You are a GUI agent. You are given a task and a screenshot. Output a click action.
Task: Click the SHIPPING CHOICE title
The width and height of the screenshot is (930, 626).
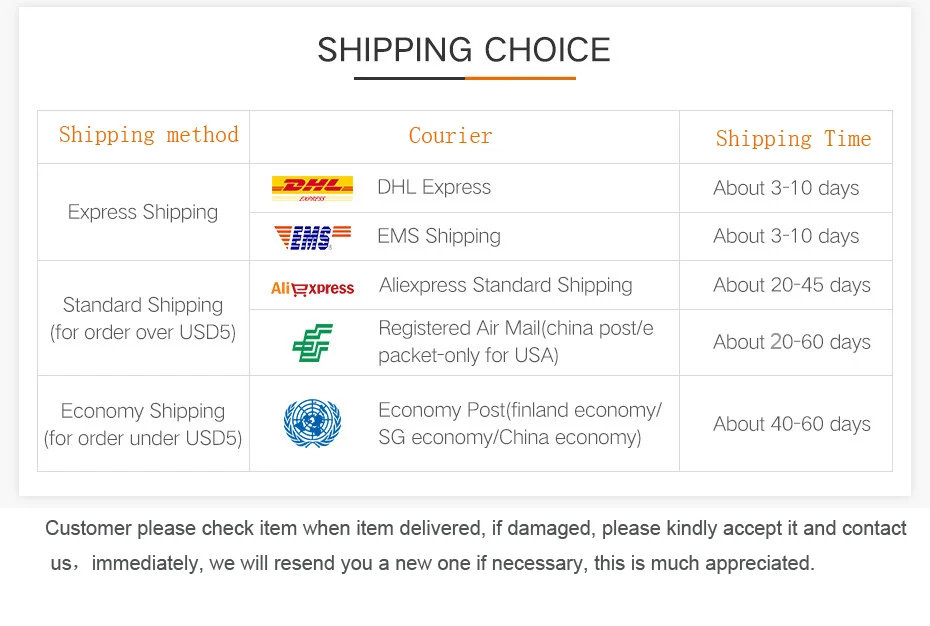[464, 49]
